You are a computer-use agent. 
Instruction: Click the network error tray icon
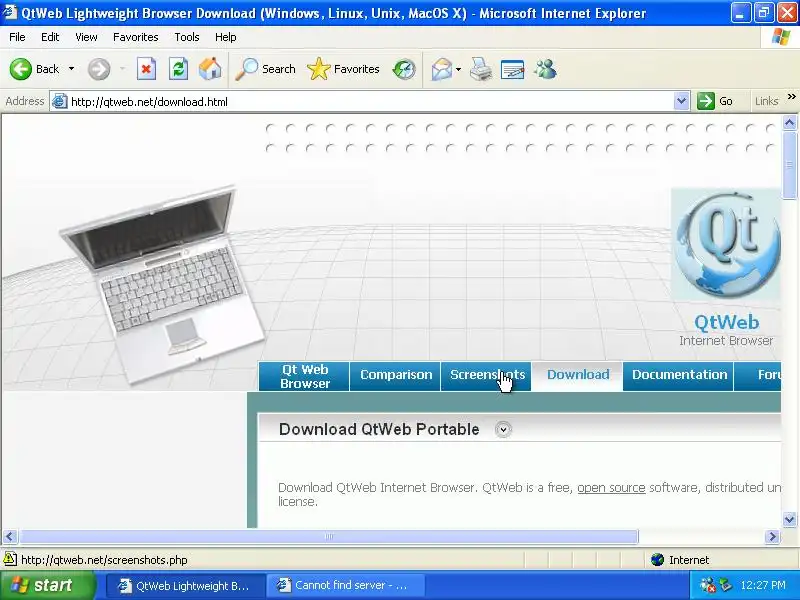click(x=707, y=585)
